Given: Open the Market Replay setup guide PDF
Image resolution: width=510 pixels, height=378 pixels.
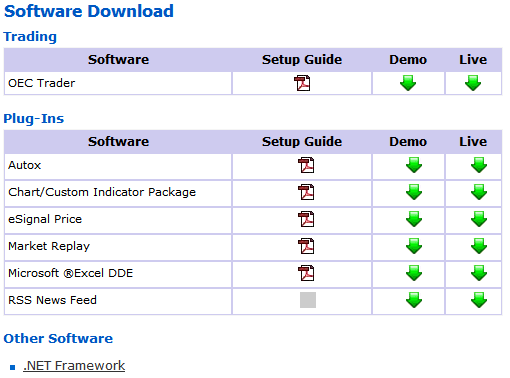Looking at the screenshot, I should (x=306, y=246).
